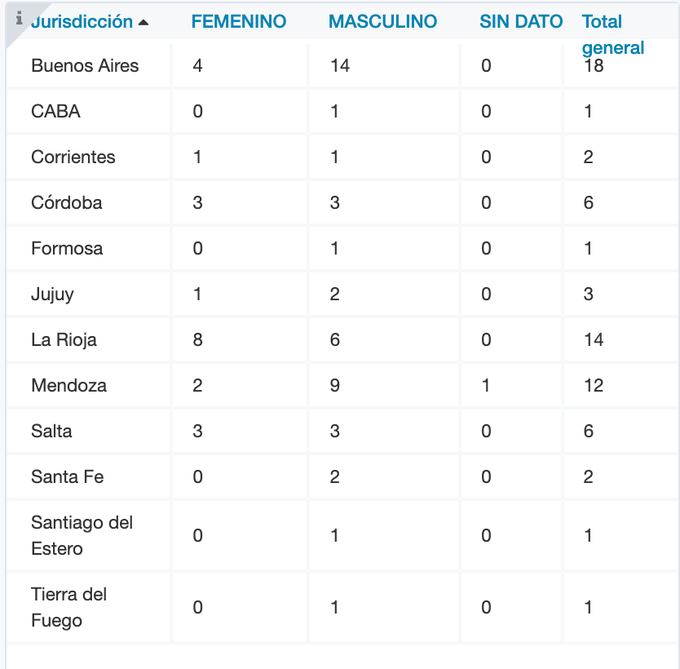Sort by the FEMENINO column header
Image resolution: width=680 pixels, height=669 pixels.
point(238,21)
